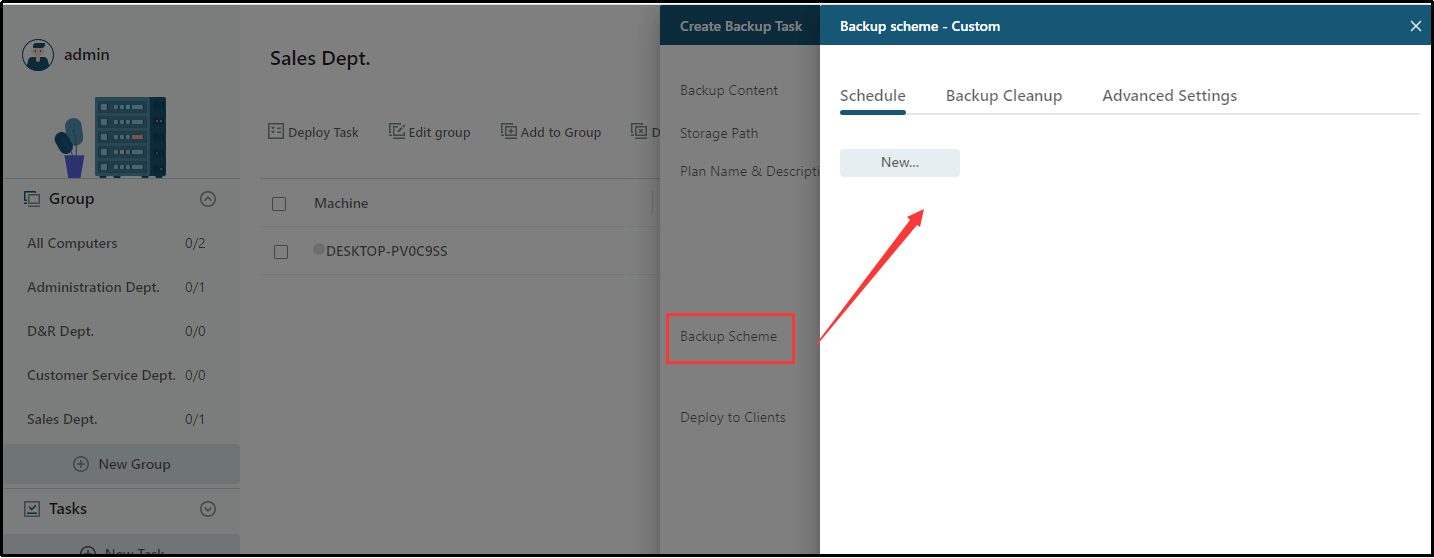The image size is (1434, 558).
Task: Toggle the select-all Machine checkbox
Action: [x=279, y=204]
